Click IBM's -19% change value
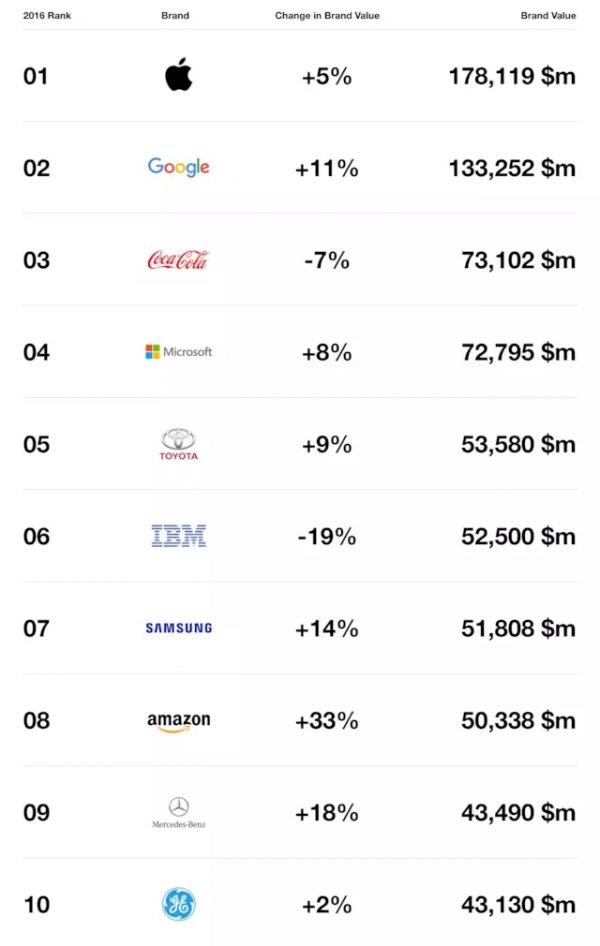Viewport: 600px width, 946px height. [326, 536]
